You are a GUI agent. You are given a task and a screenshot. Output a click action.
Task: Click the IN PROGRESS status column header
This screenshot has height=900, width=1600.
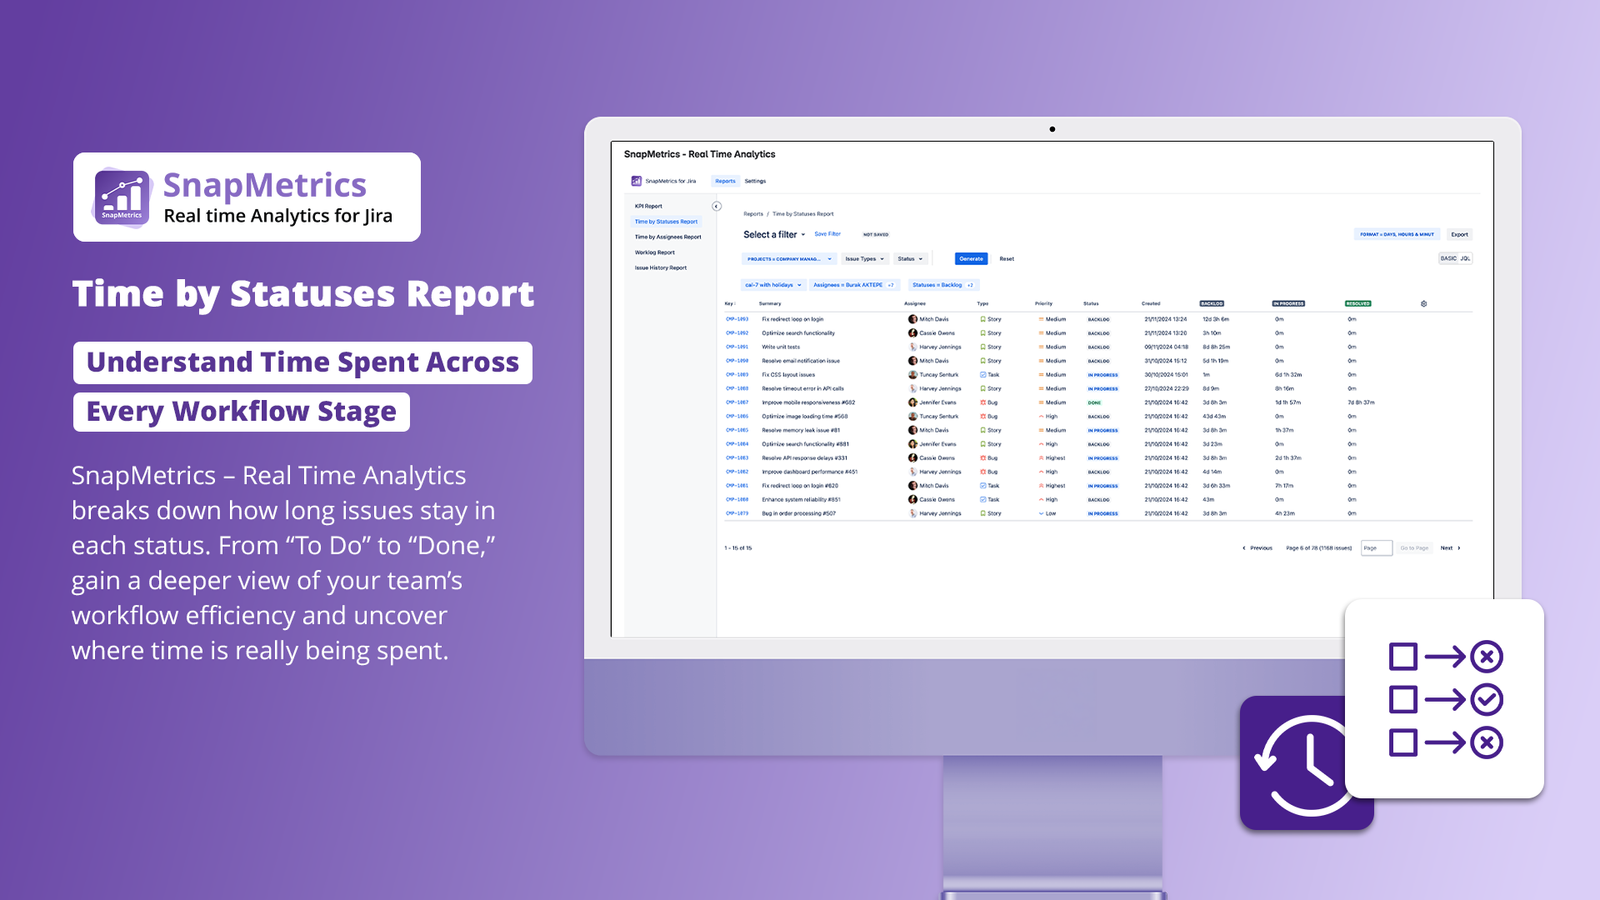(1288, 303)
